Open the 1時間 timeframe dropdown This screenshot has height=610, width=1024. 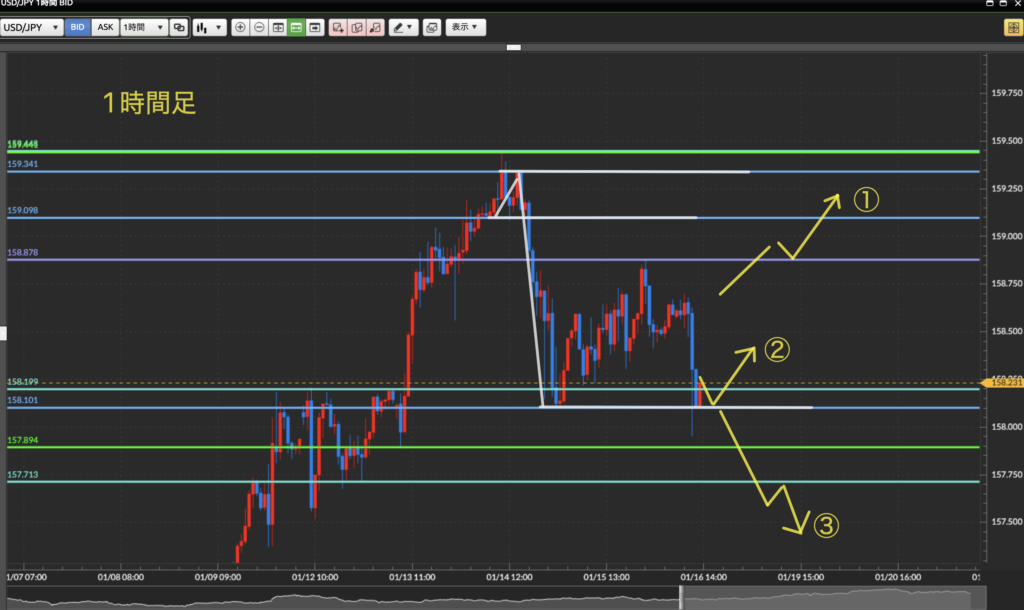tap(142, 28)
